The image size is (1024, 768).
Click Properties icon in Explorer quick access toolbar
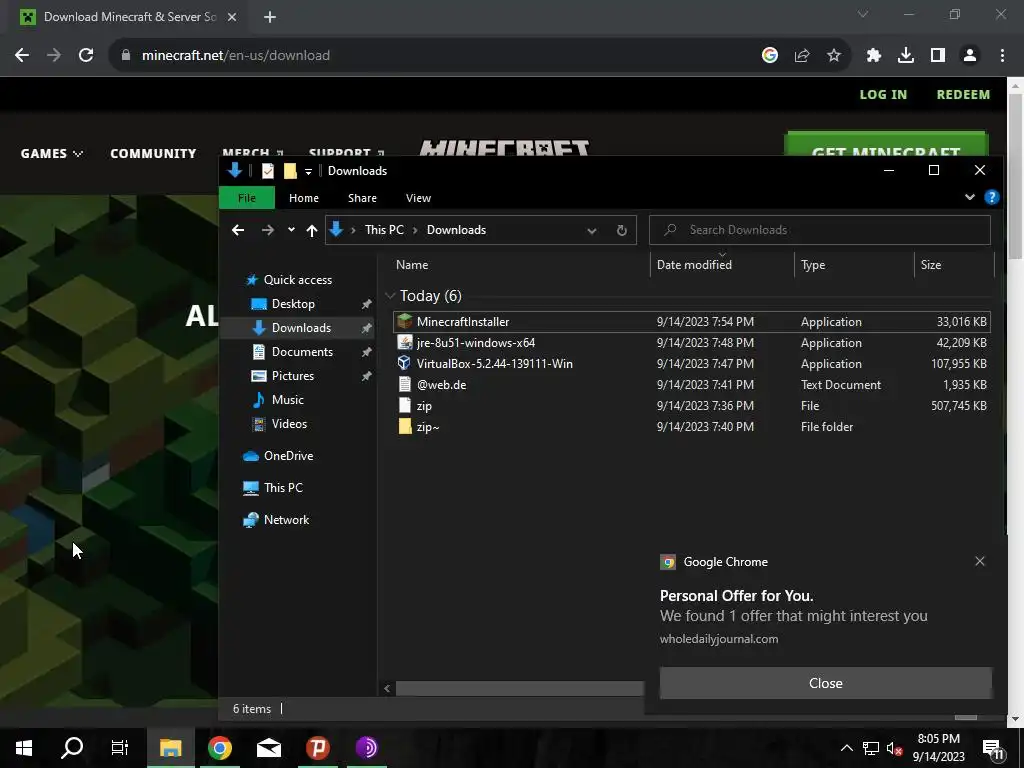pyautogui.click(x=268, y=171)
